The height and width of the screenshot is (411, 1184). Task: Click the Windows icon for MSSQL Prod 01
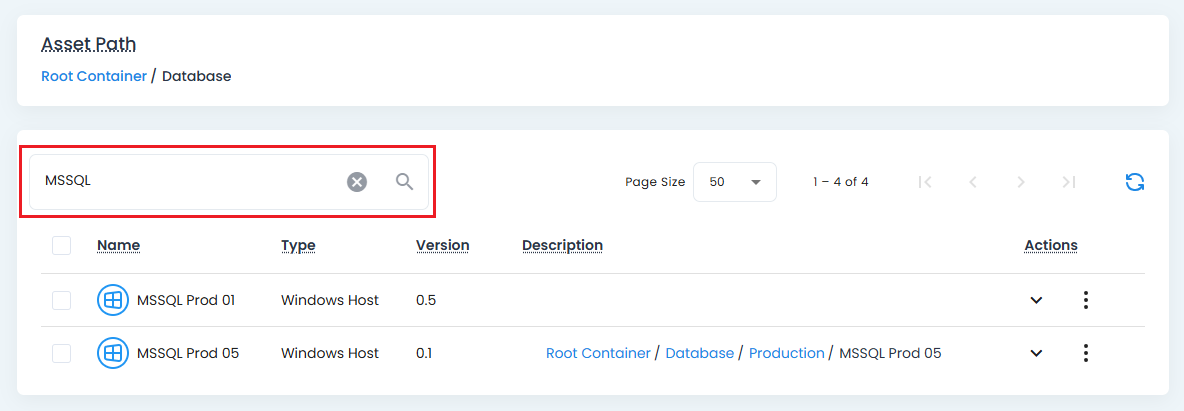113,300
